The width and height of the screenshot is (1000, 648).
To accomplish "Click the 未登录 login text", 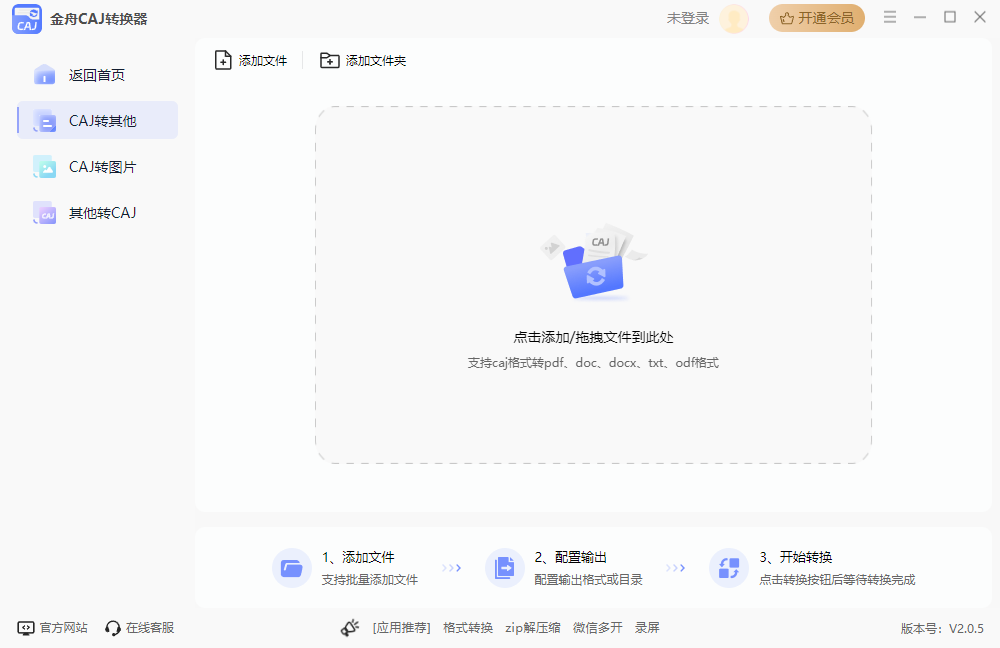I will [x=688, y=18].
